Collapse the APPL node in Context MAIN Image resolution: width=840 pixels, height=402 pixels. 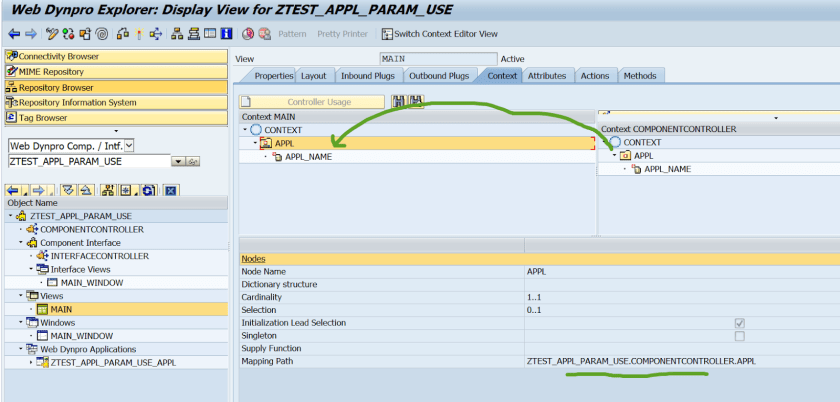pyautogui.click(x=255, y=143)
